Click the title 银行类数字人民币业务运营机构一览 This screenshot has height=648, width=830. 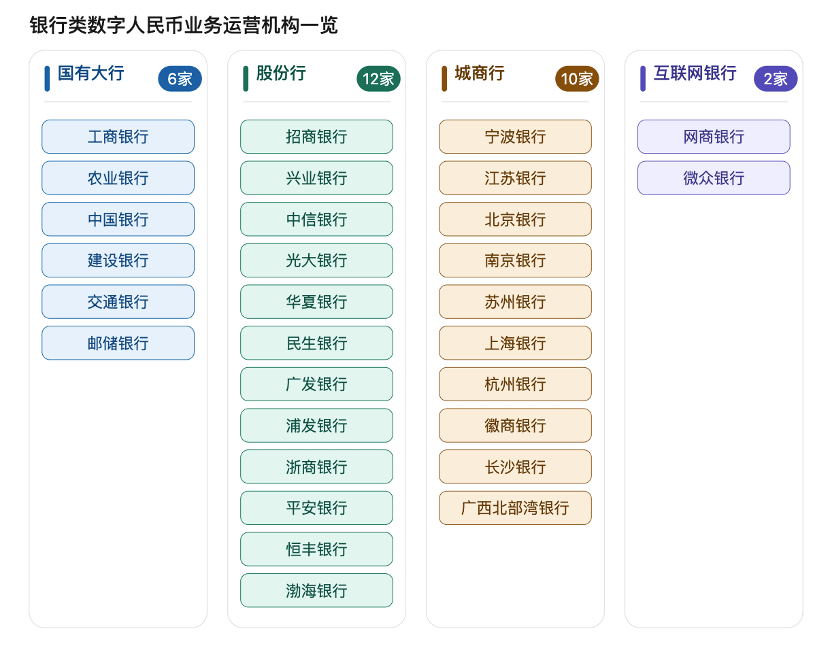point(184,25)
